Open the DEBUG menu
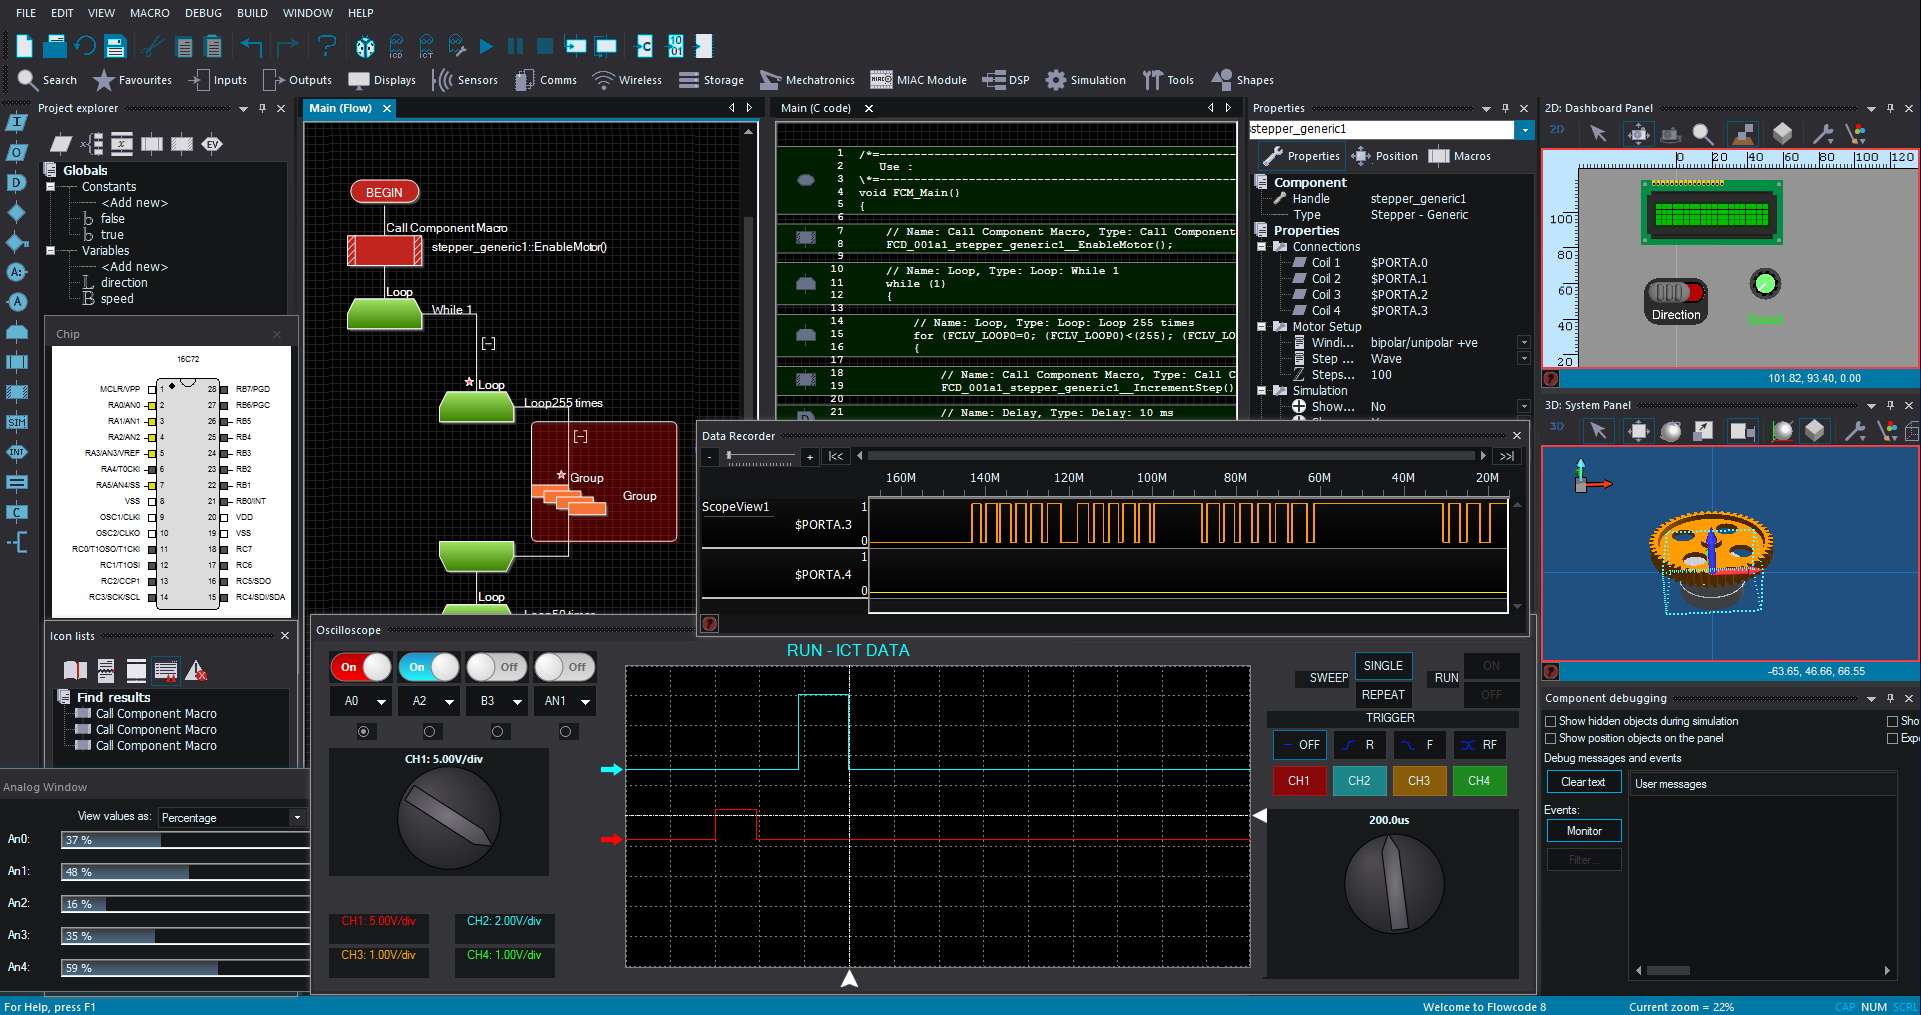This screenshot has height=1015, width=1921. (x=202, y=13)
